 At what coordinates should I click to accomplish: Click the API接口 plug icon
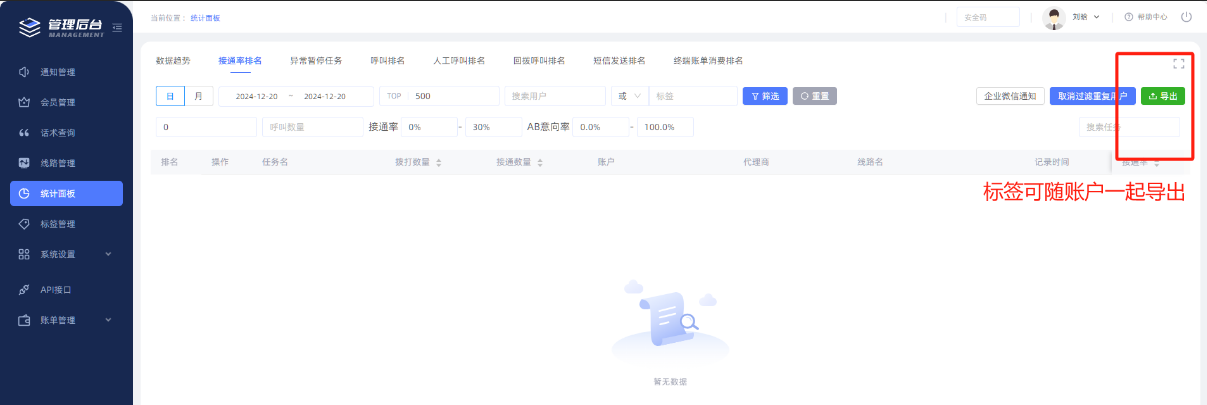point(24,290)
